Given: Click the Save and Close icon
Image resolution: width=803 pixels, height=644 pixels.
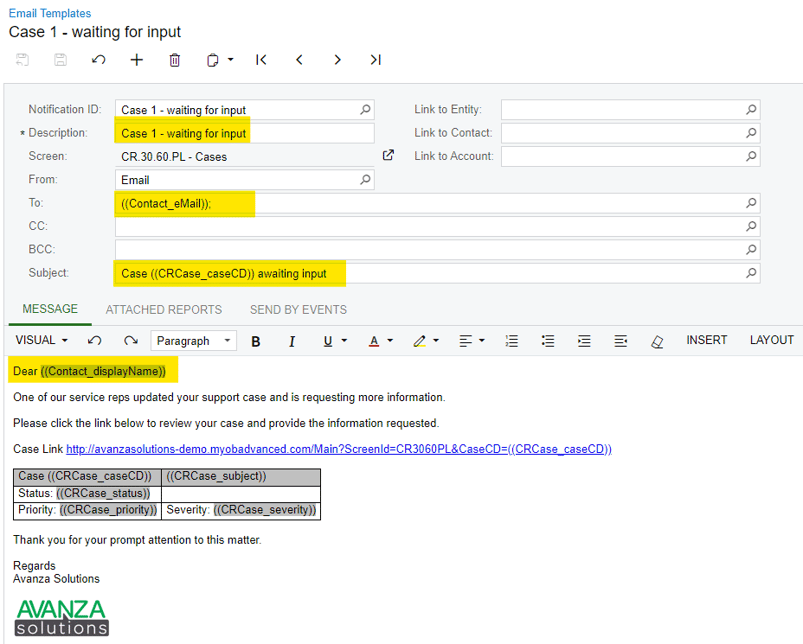Looking at the screenshot, I should coord(22,60).
